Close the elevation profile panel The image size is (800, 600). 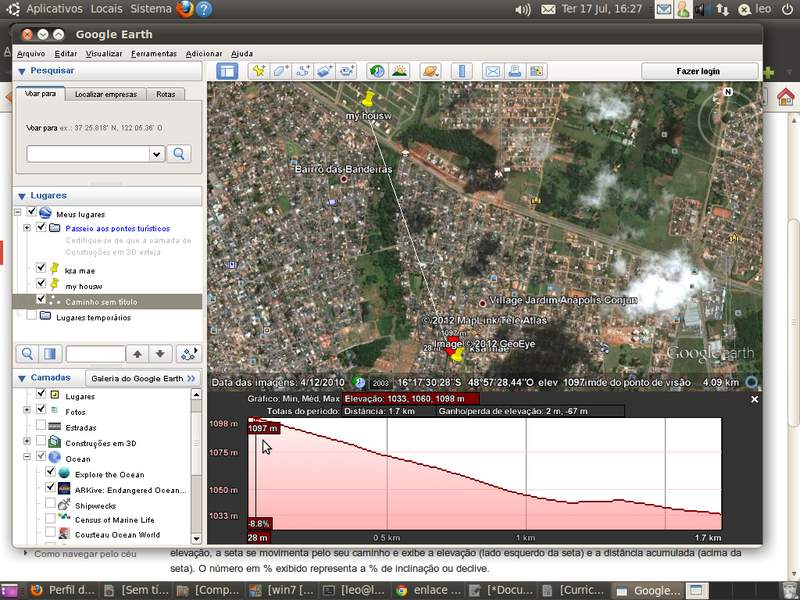tap(755, 399)
